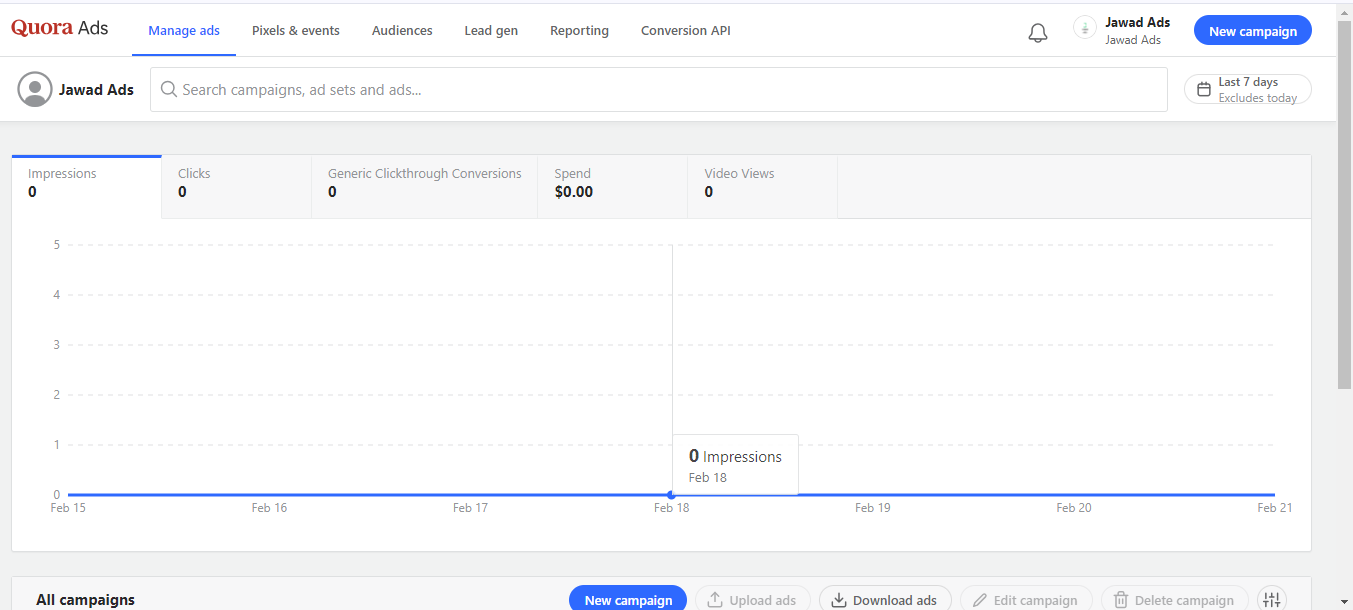The image size is (1353, 610).
Task: Click the search magnifier icon
Action: pos(169,90)
